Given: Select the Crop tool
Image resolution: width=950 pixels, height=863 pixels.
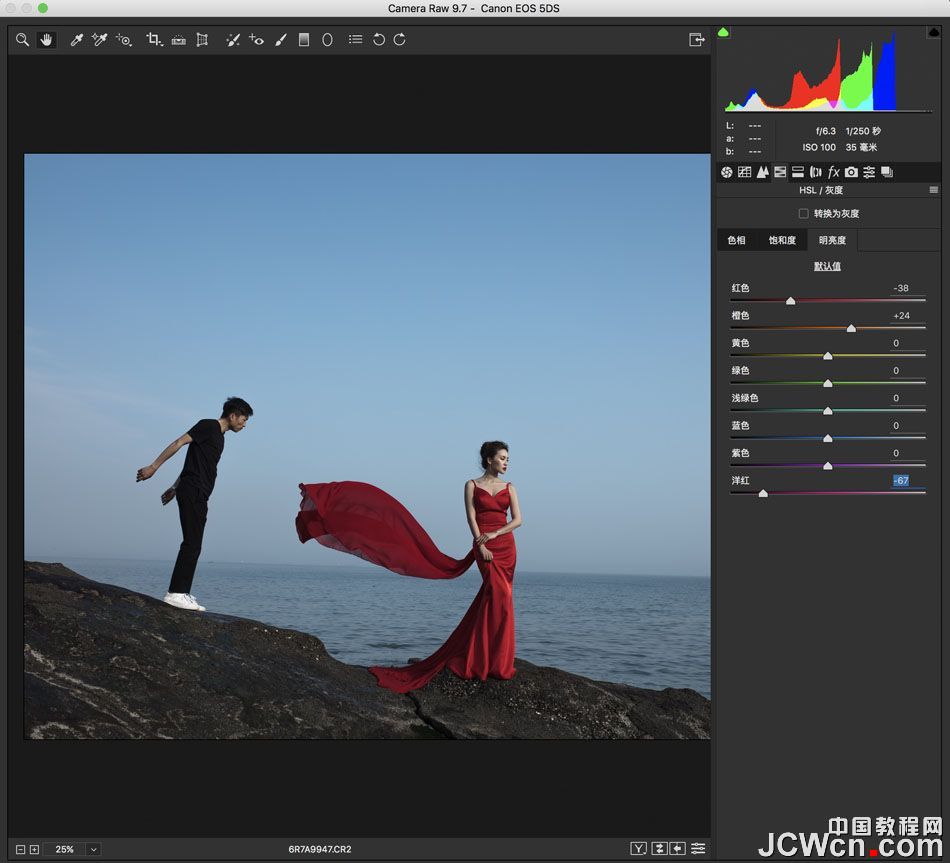Looking at the screenshot, I should pyautogui.click(x=153, y=40).
